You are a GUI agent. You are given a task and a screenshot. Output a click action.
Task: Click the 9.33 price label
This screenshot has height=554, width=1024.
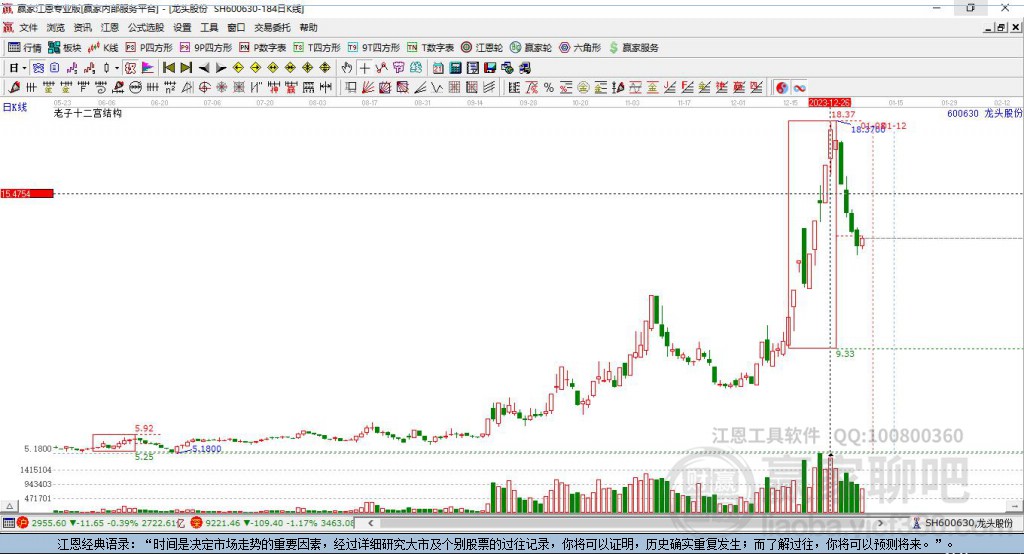(845, 353)
